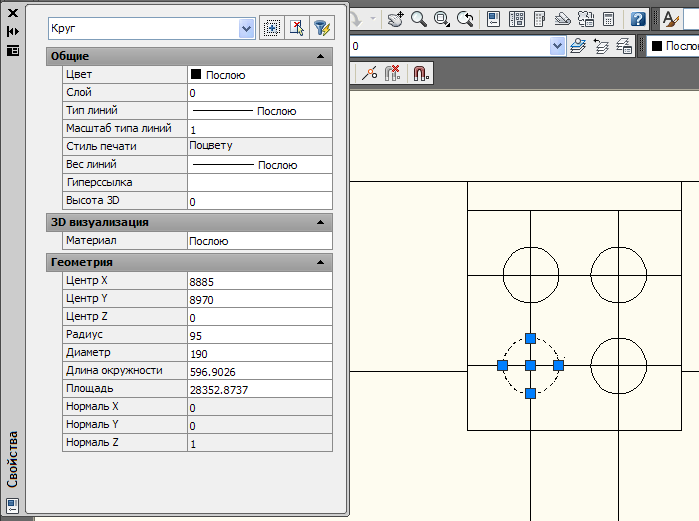This screenshot has height=521, width=699.
Task: Click the center grip of selected circle
Action: (530, 366)
